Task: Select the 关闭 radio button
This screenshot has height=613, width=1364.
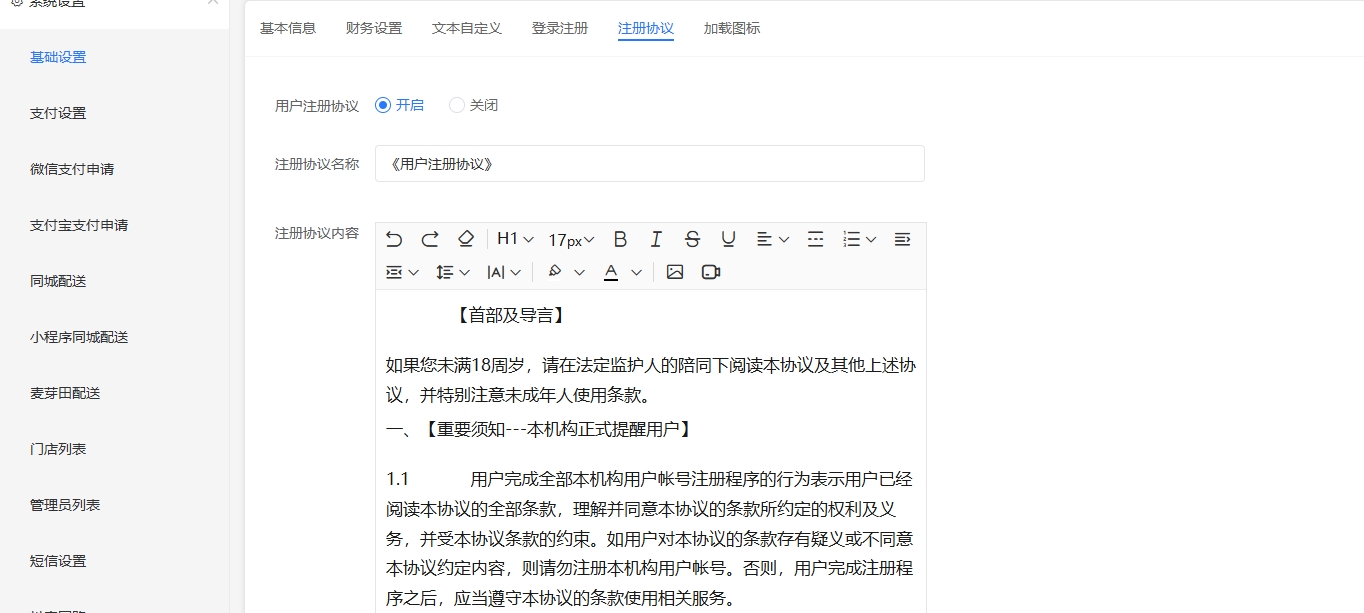Action: [457, 105]
